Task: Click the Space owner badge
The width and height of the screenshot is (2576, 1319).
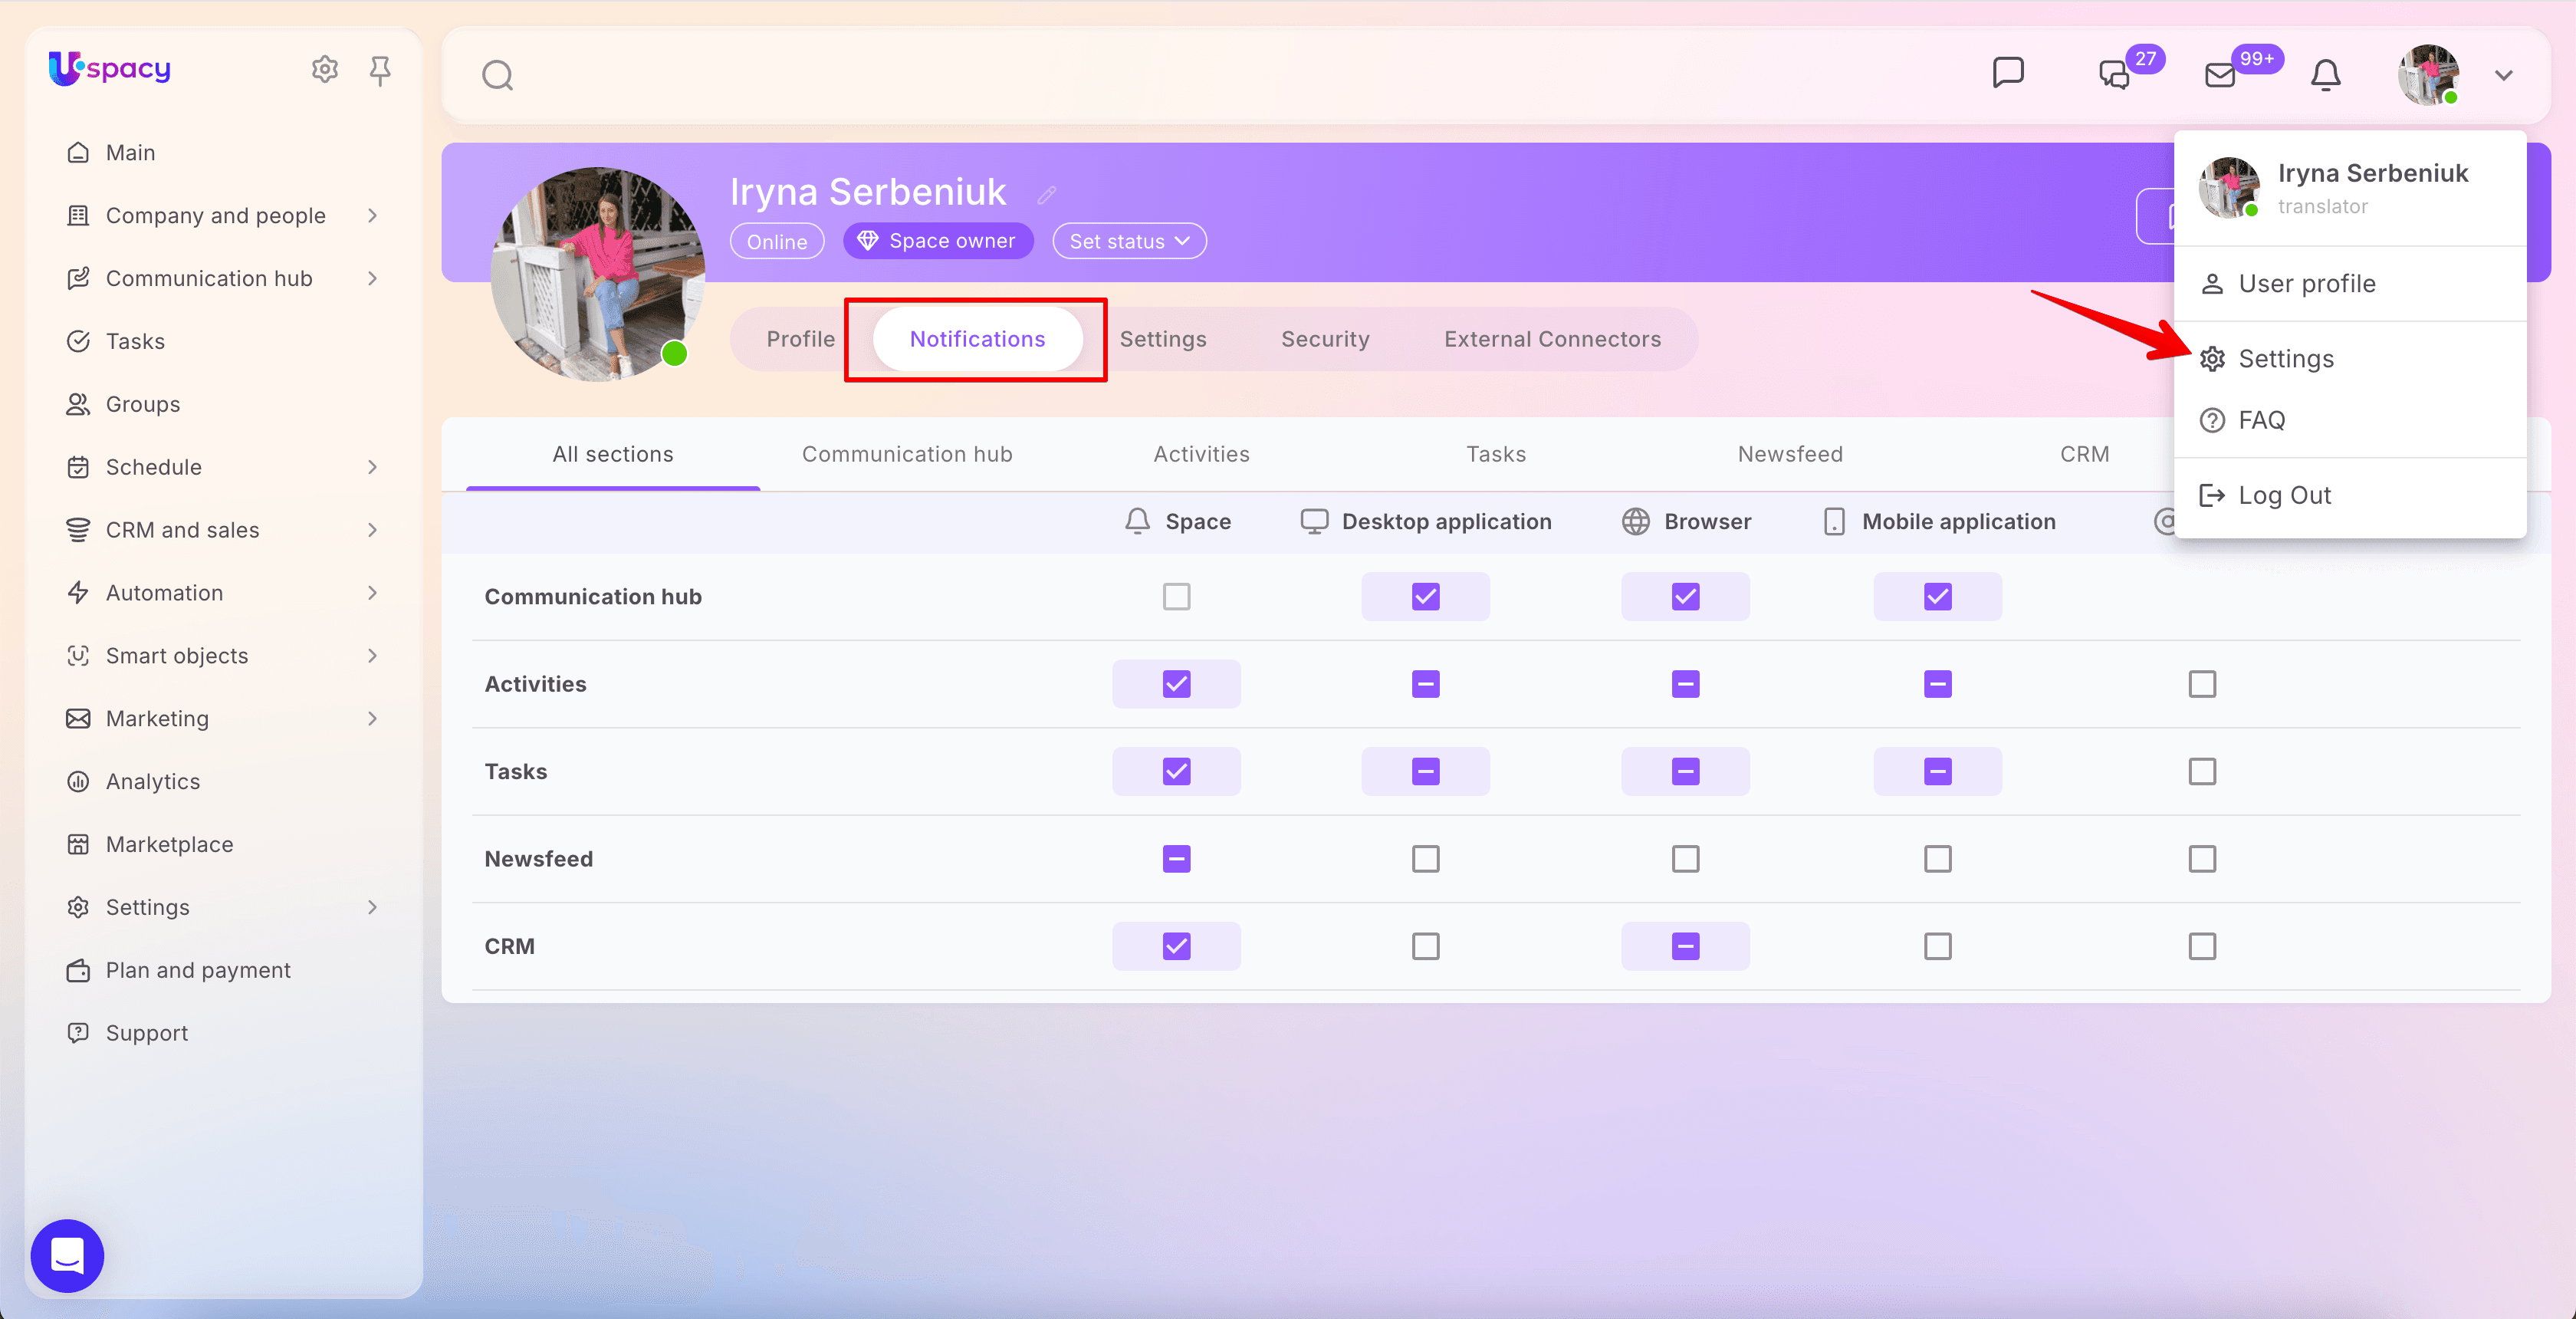Action: click(938, 241)
